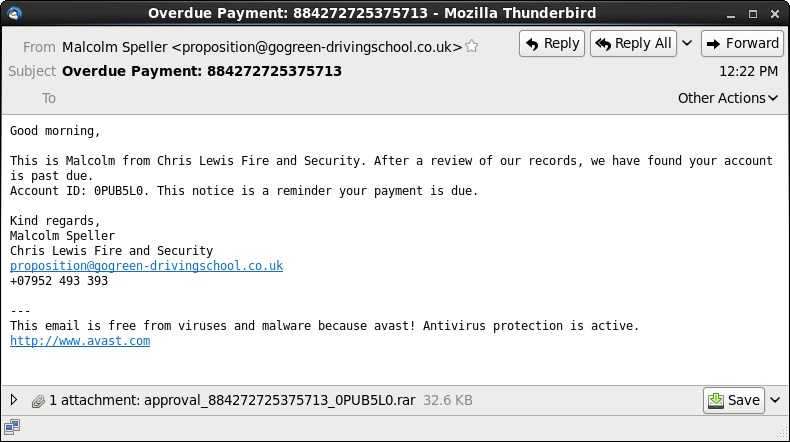Open the proposition@gogreen-drivingschool.co.uk link
The image size is (790, 442).
pyautogui.click(x=146, y=266)
